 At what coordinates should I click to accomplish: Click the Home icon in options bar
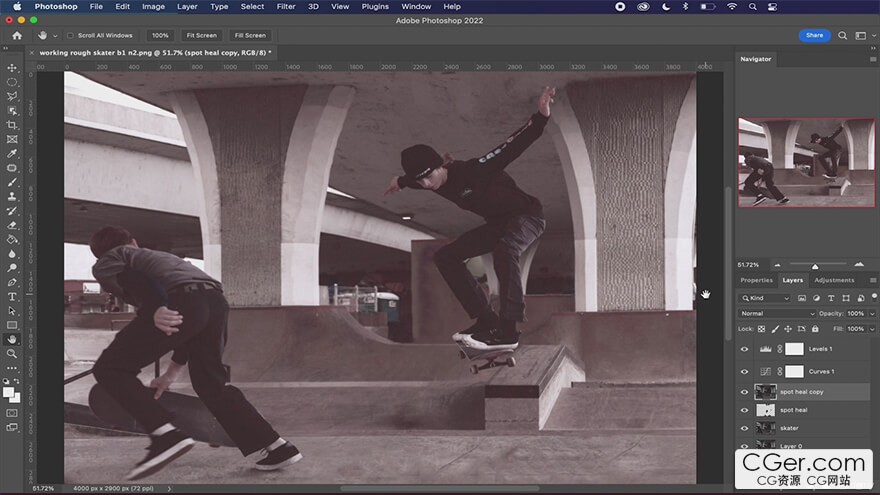click(17, 35)
